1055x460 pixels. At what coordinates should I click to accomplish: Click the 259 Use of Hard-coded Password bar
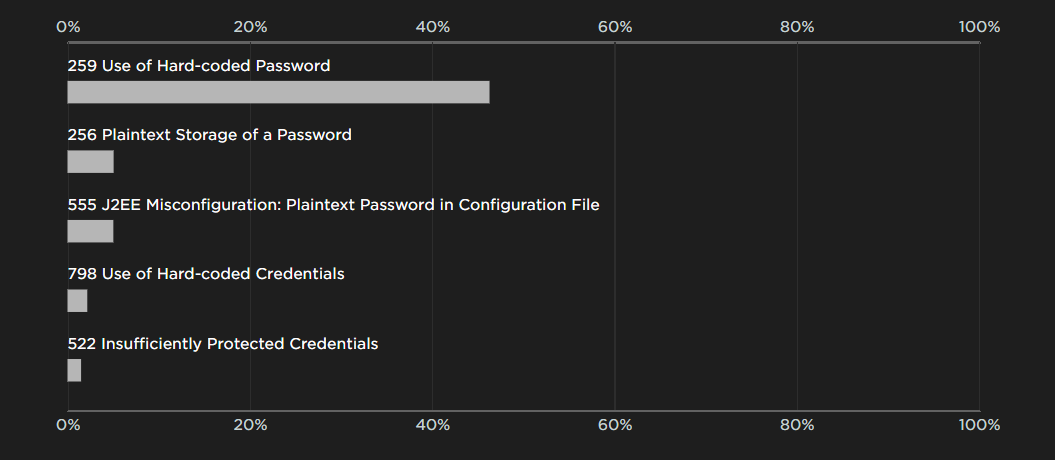[x=279, y=92]
